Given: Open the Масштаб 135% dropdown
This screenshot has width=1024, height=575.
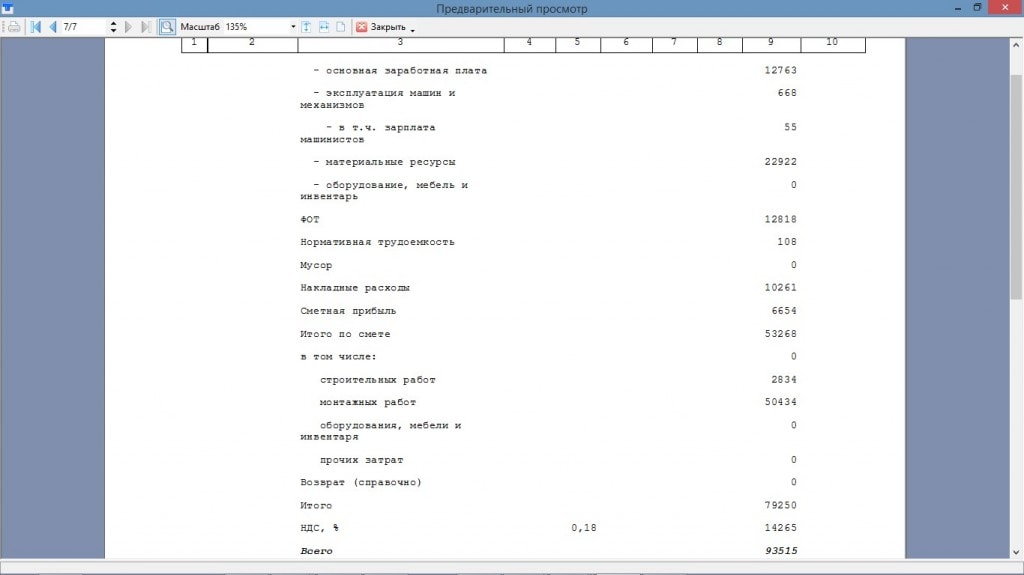Looking at the screenshot, I should [293, 27].
